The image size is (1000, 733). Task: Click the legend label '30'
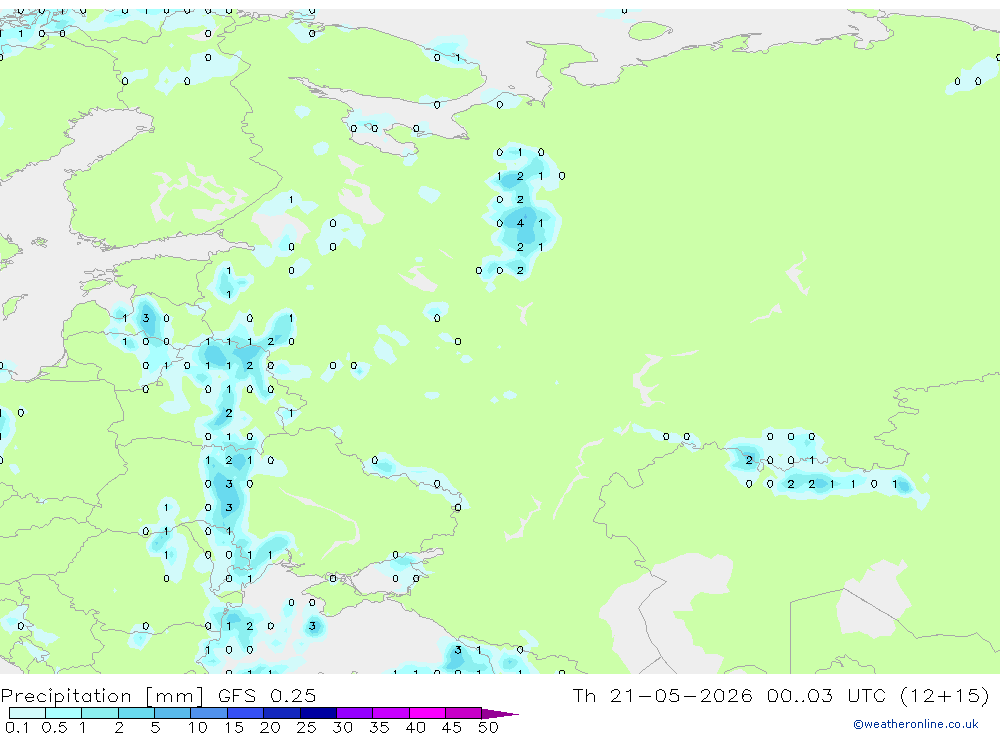pyautogui.click(x=342, y=727)
